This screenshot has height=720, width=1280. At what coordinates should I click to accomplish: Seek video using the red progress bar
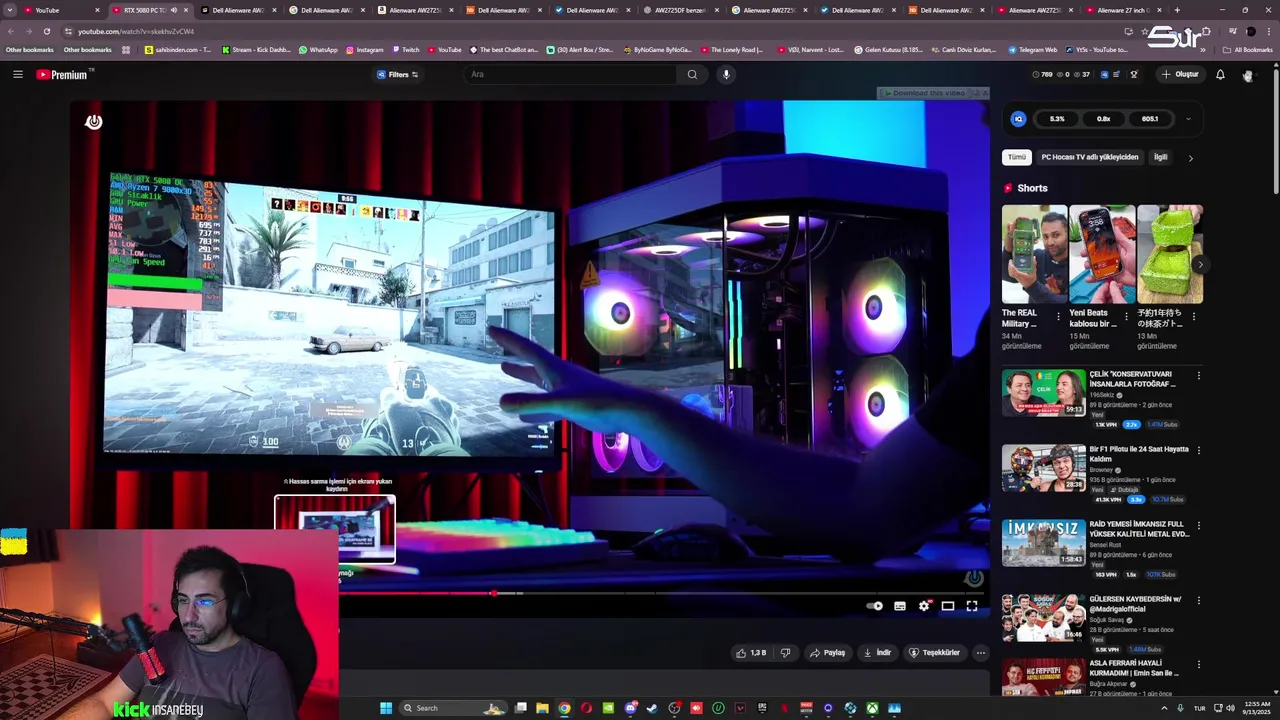[660, 593]
